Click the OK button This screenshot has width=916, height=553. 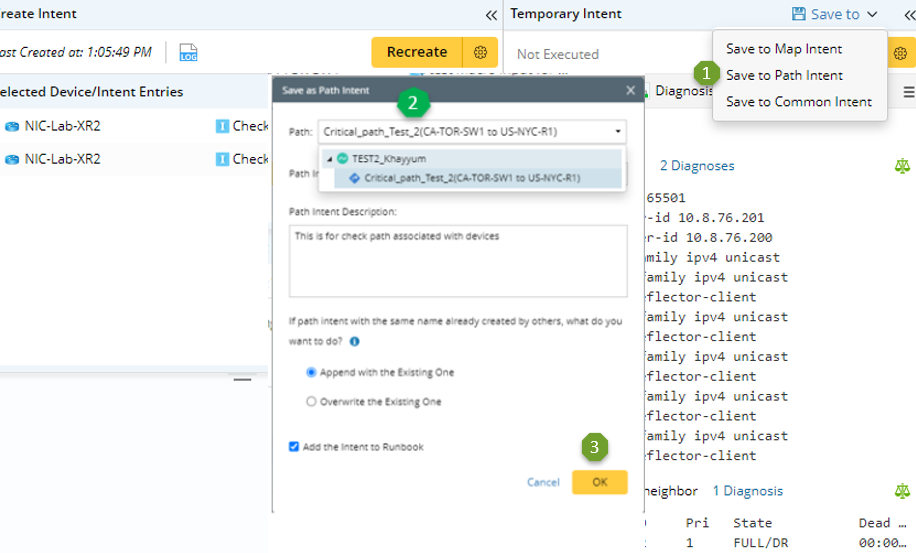(x=600, y=482)
